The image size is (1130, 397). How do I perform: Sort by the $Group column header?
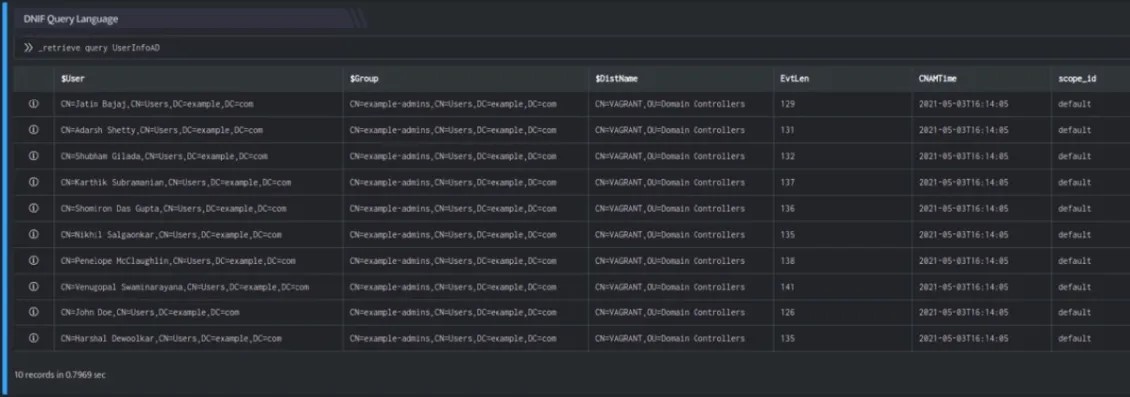click(x=466, y=79)
